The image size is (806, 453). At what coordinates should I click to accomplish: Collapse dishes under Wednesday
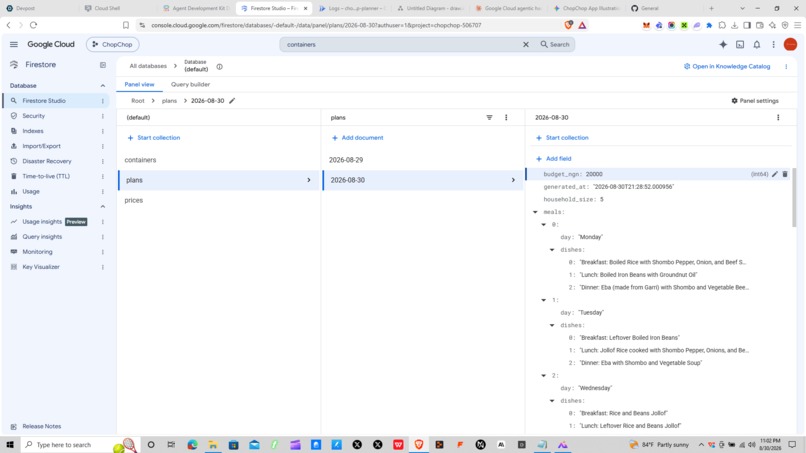tap(552, 401)
